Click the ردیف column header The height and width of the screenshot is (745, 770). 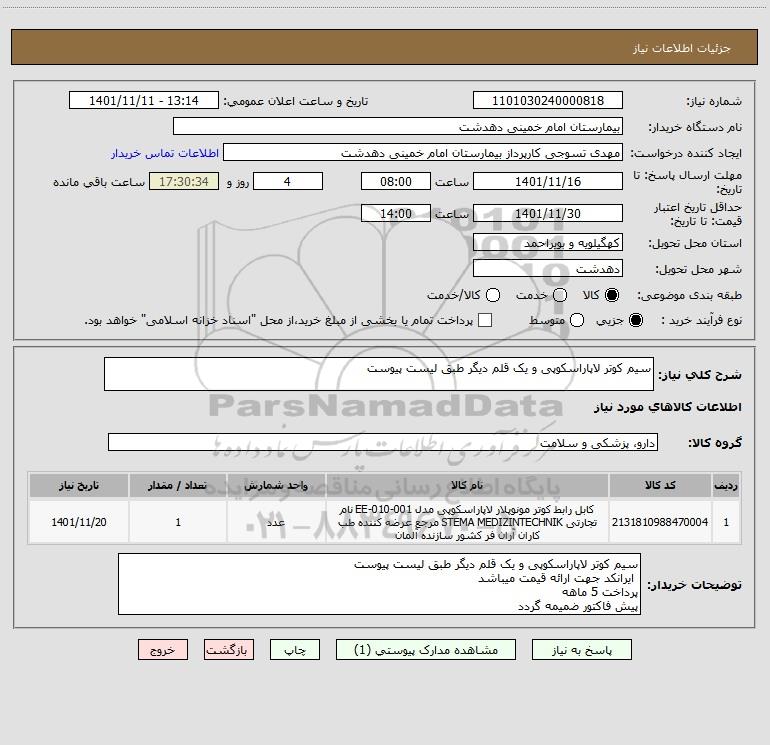click(726, 485)
